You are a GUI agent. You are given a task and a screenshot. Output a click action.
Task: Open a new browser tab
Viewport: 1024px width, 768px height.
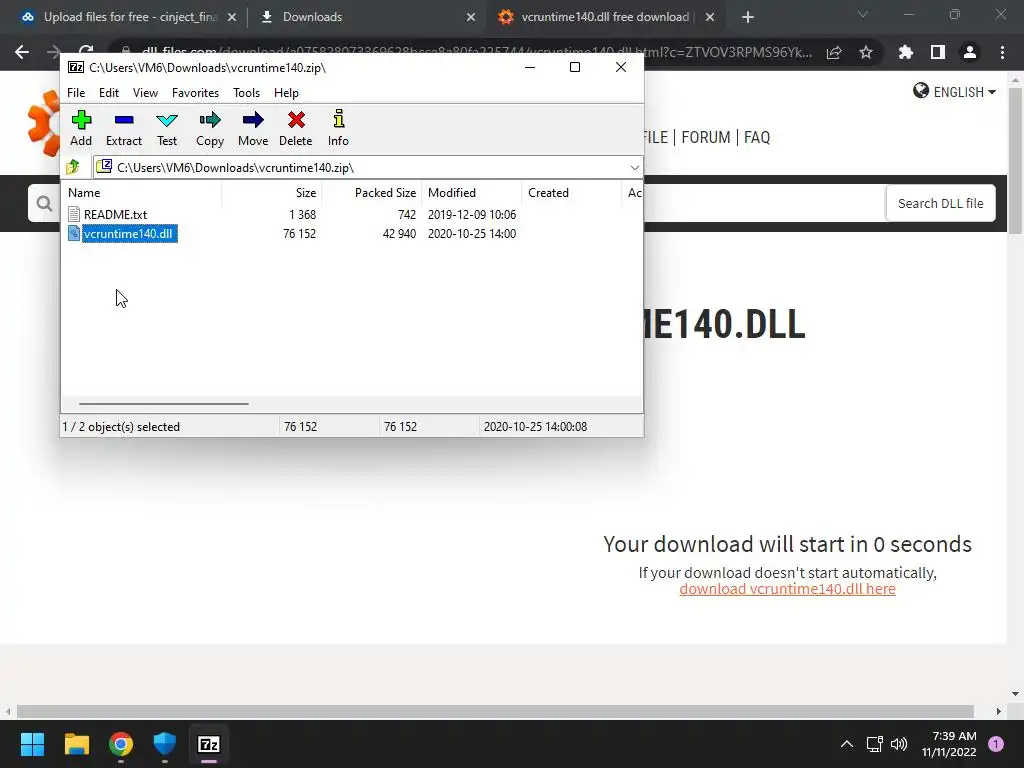coord(748,17)
